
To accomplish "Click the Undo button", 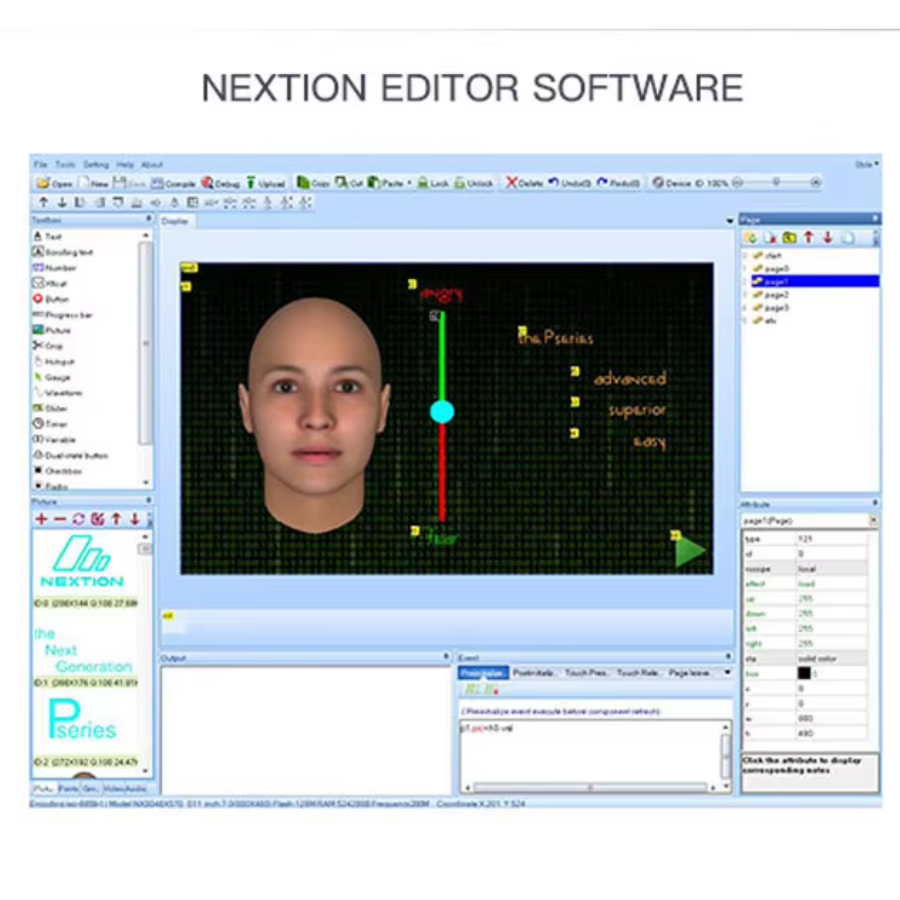I will pos(570,183).
